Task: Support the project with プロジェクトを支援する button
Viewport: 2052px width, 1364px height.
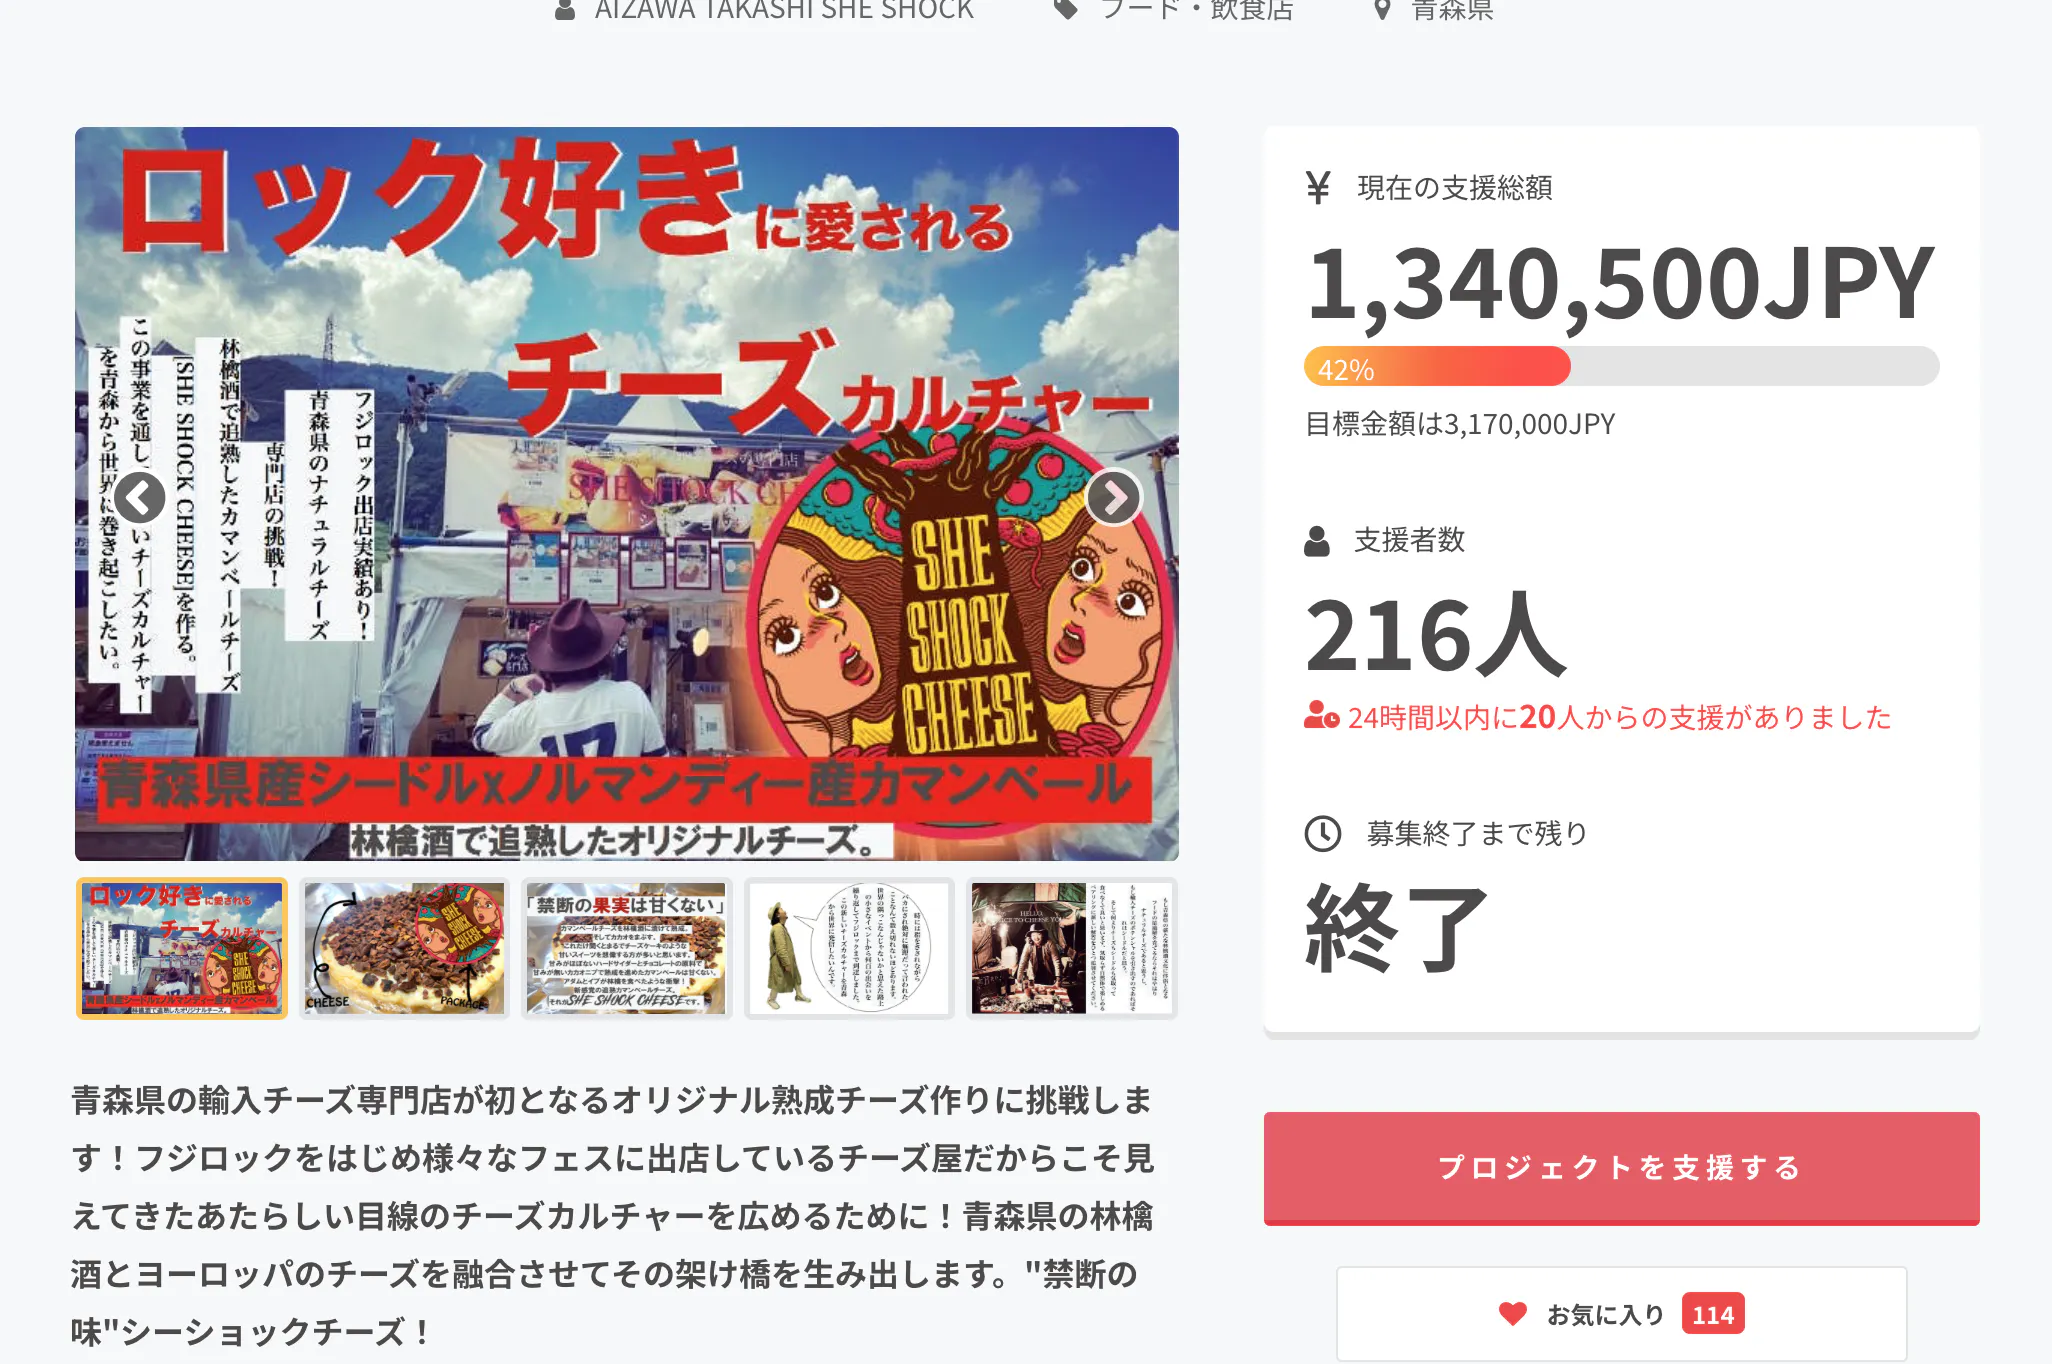Action: coord(1621,1168)
